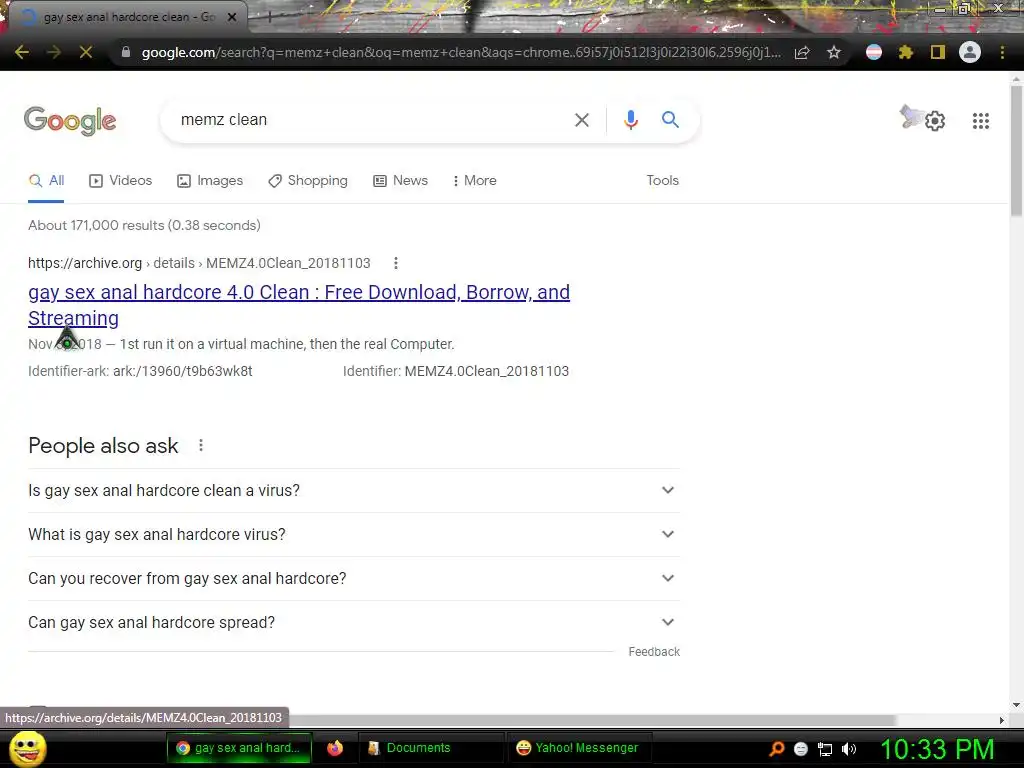Switch to the Shopping tab

(308, 181)
